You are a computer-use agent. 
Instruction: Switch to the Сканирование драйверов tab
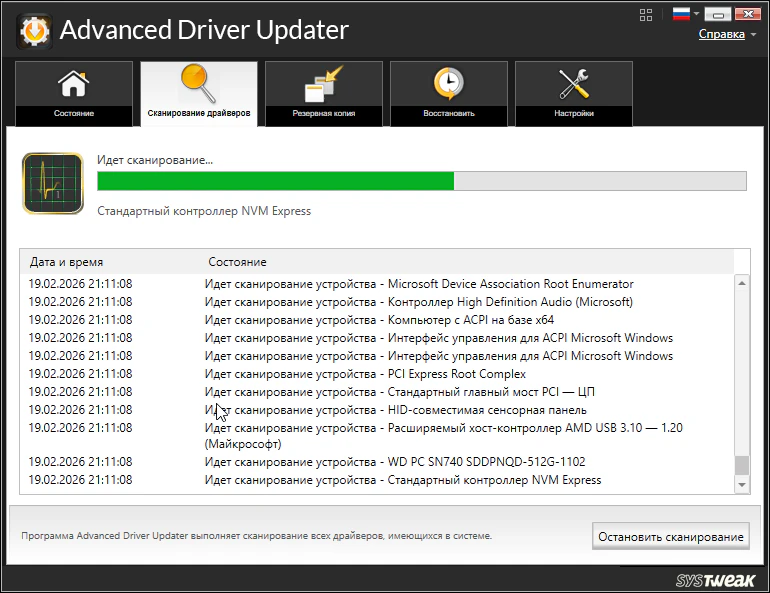(198, 93)
